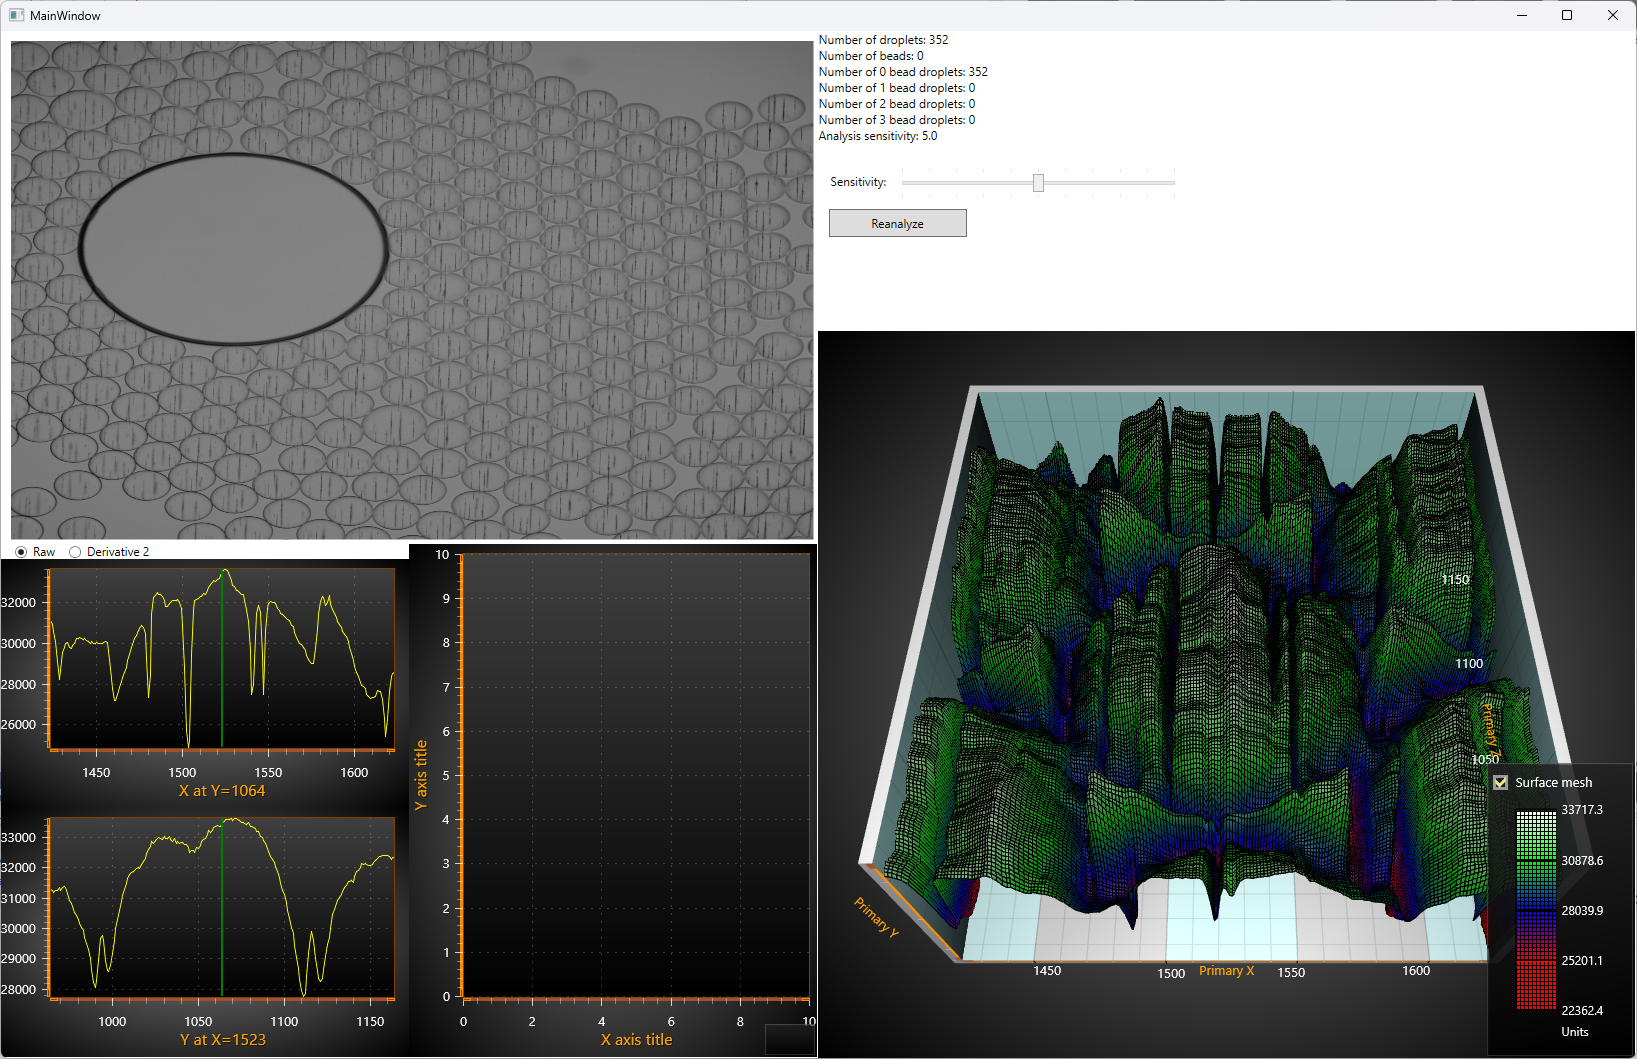Click the color legend gradient bar
1637x1059 pixels.
[1536, 910]
